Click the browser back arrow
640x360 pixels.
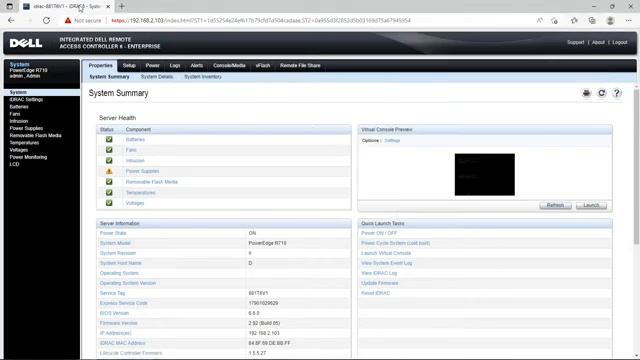[11, 20]
